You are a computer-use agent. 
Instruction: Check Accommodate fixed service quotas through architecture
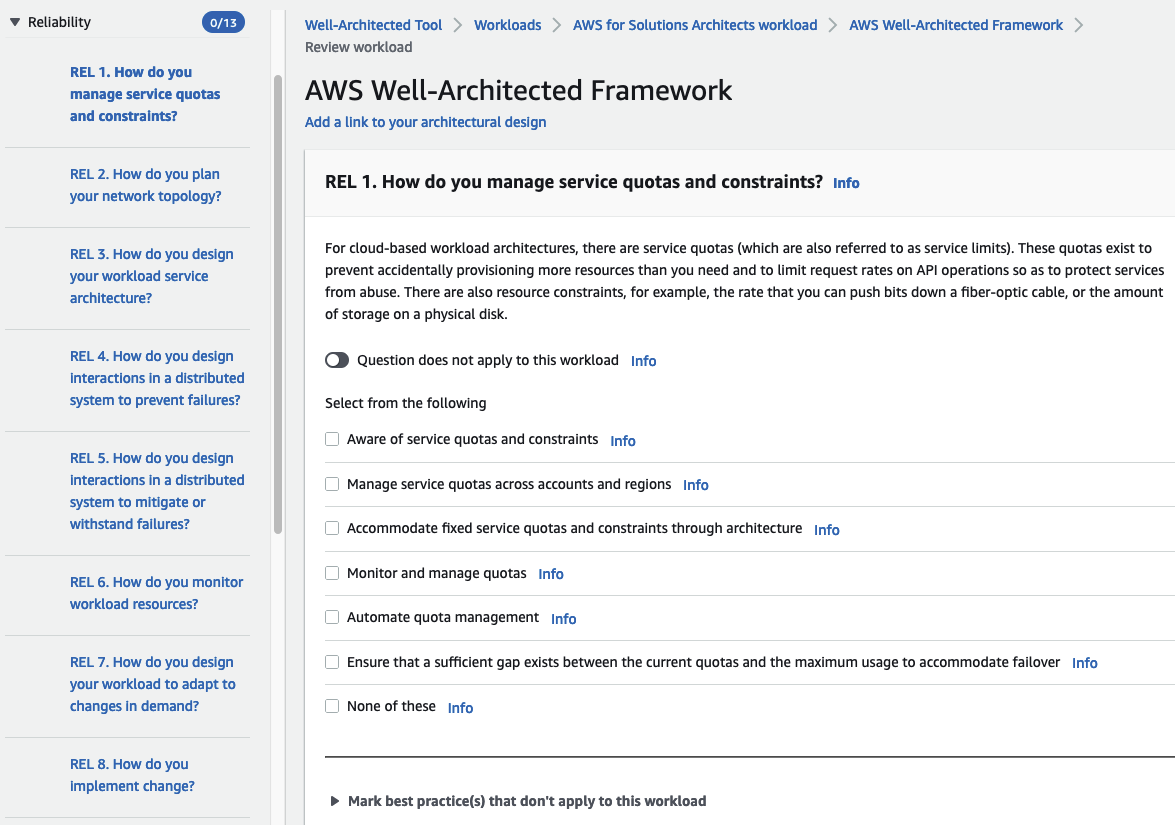click(332, 528)
